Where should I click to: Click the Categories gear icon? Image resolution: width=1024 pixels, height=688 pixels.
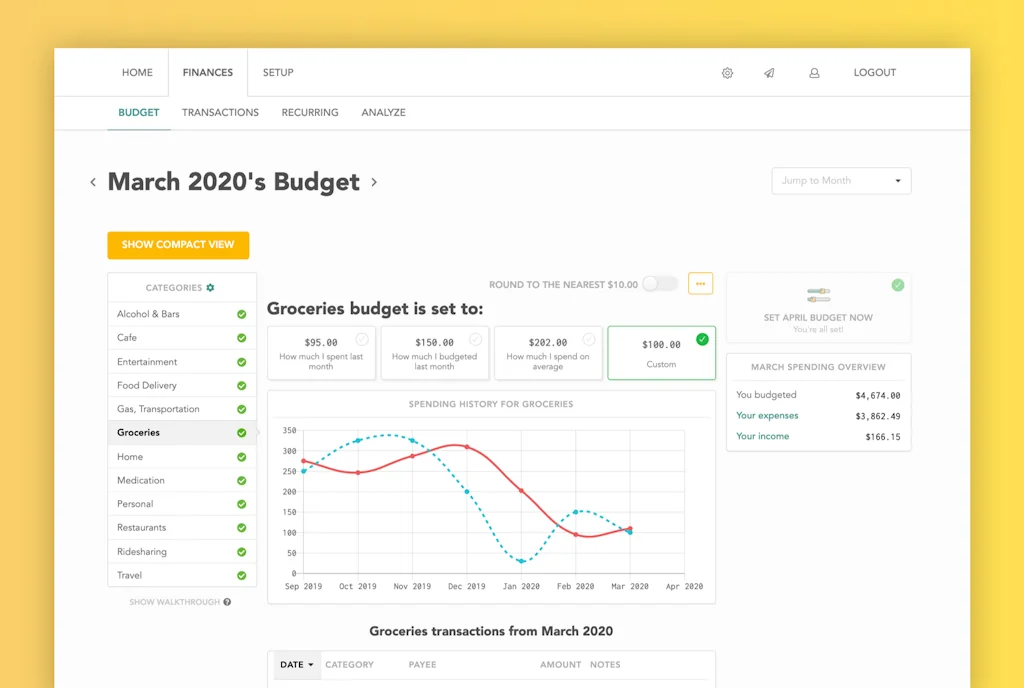tap(210, 288)
